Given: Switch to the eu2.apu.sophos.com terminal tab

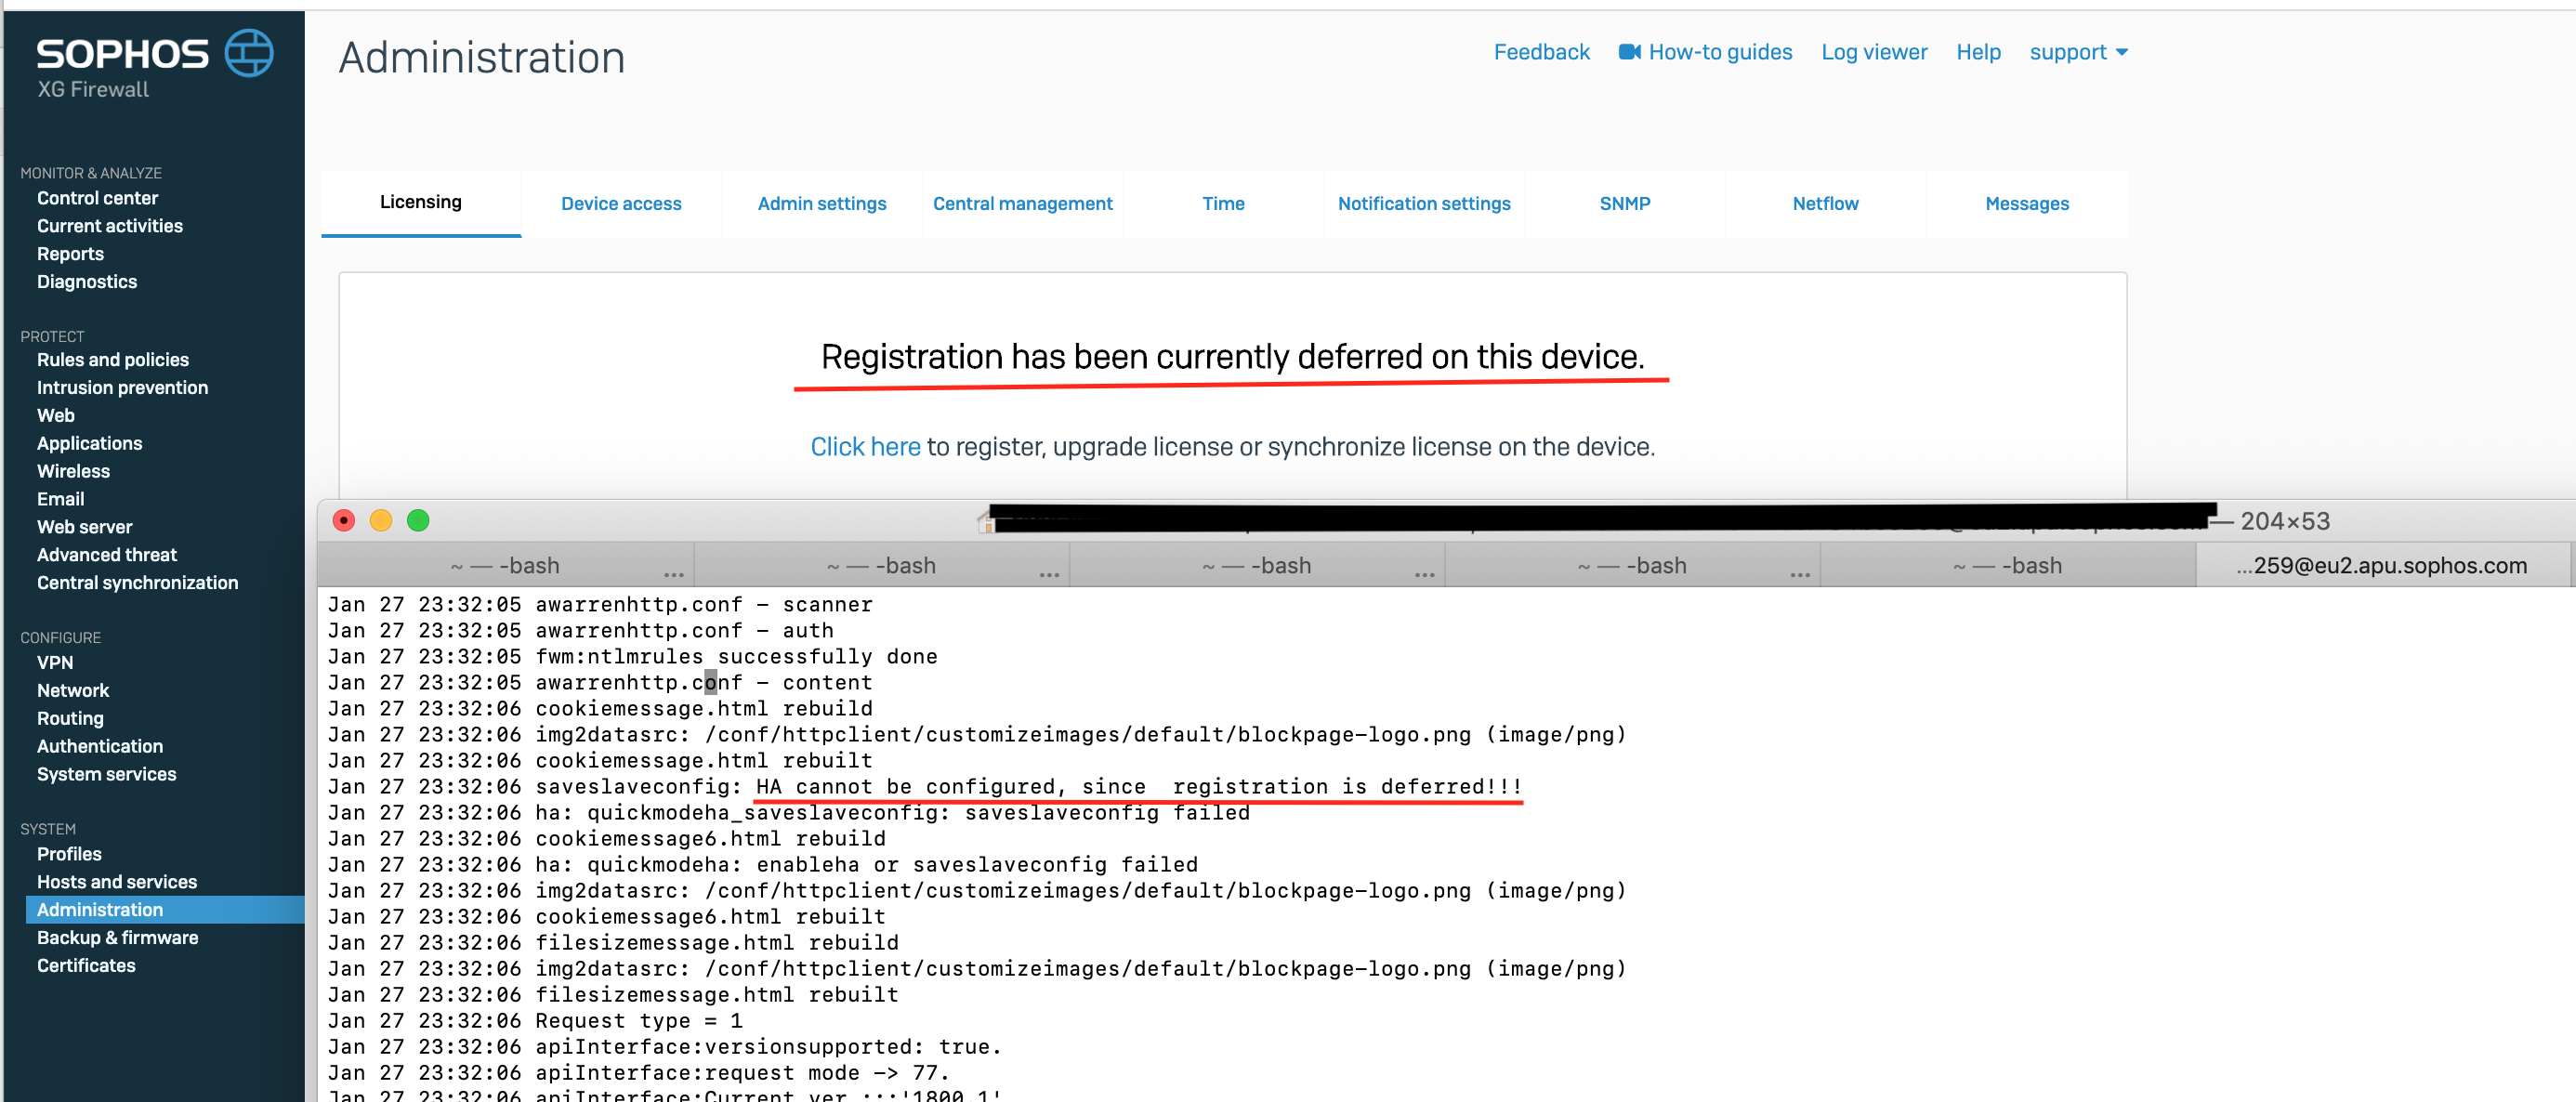Looking at the screenshot, I should click(x=2380, y=566).
